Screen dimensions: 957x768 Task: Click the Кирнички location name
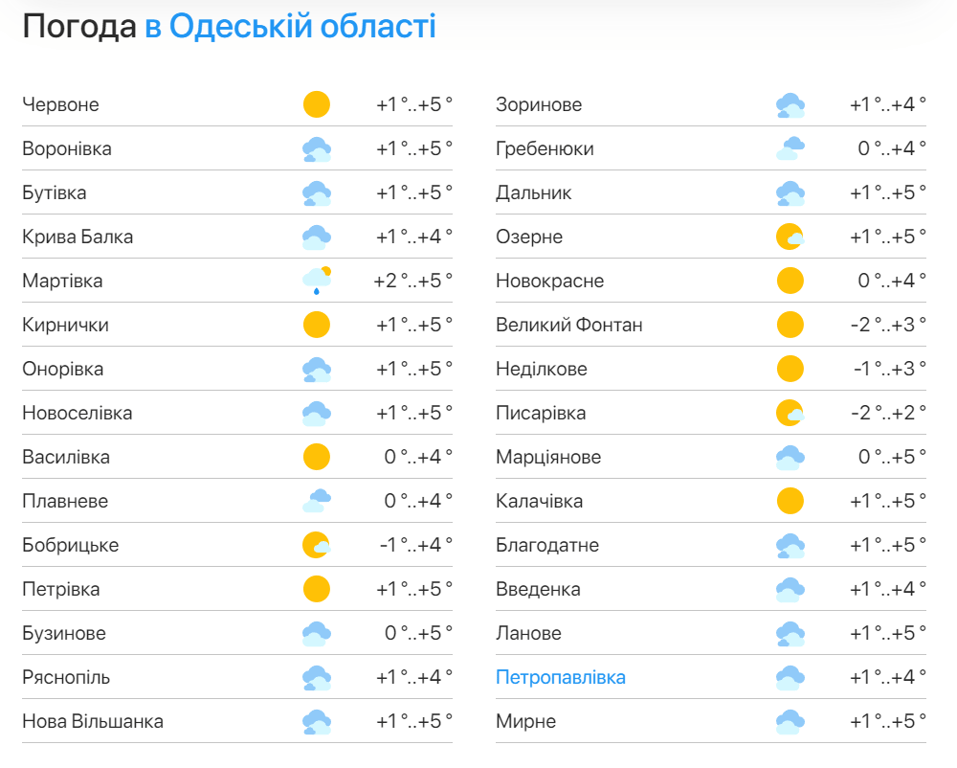click(x=65, y=325)
